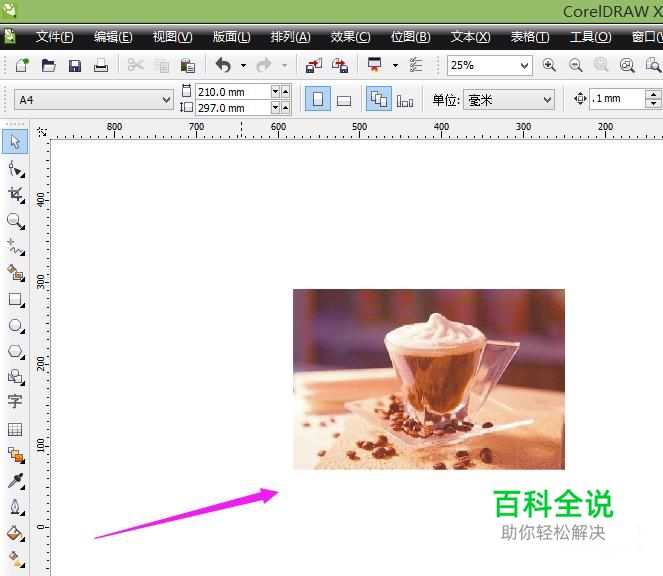The image size is (663, 576).
Task: Open the 表格(T) menu
Action: (x=530, y=37)
